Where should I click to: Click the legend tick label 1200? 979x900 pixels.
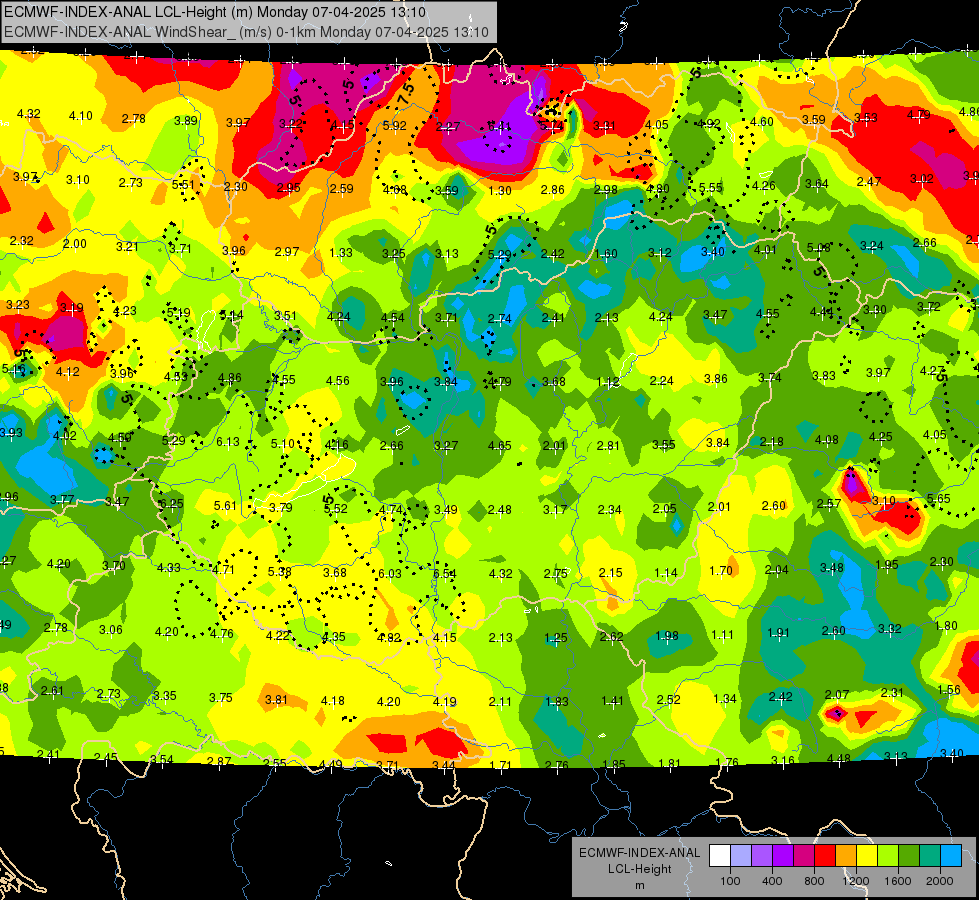point(856,881)
